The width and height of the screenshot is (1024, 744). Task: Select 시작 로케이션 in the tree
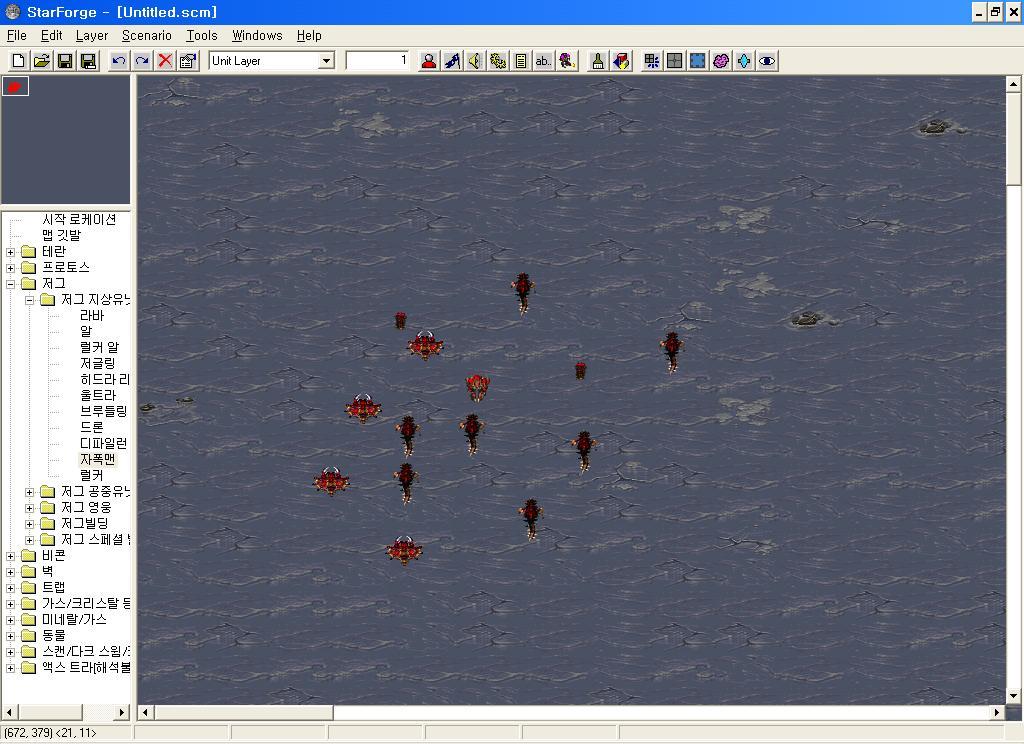(x=79, y=219)
